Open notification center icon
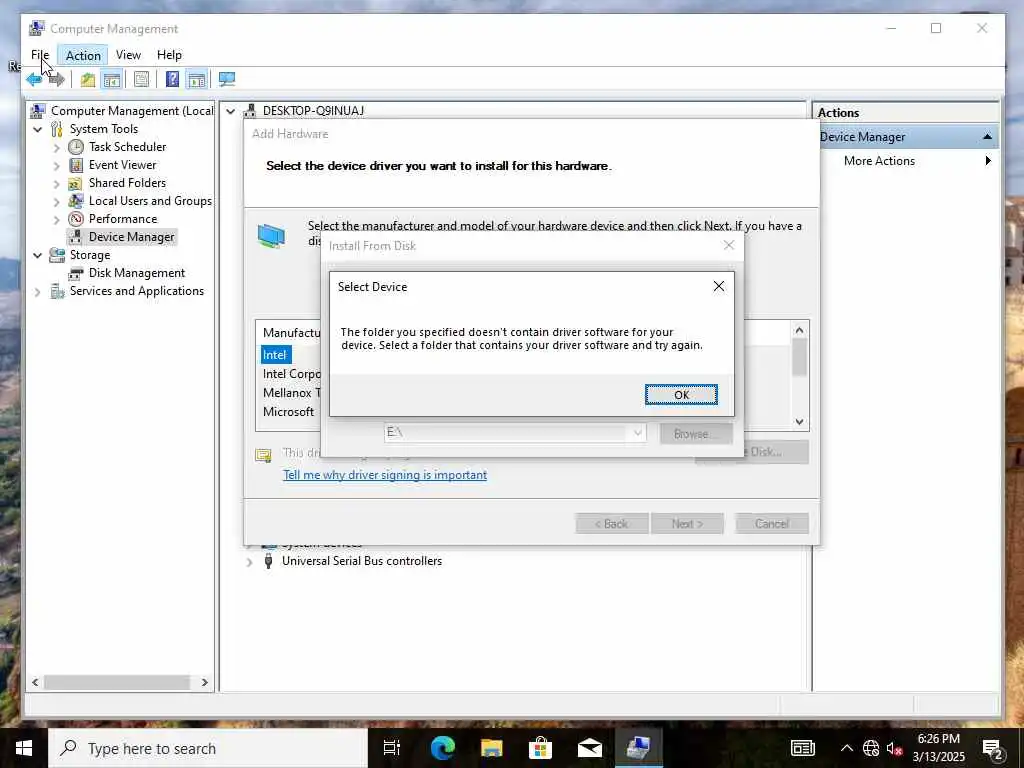The height and width of the screenshot is (768, 1024). [x=993, y=748]
